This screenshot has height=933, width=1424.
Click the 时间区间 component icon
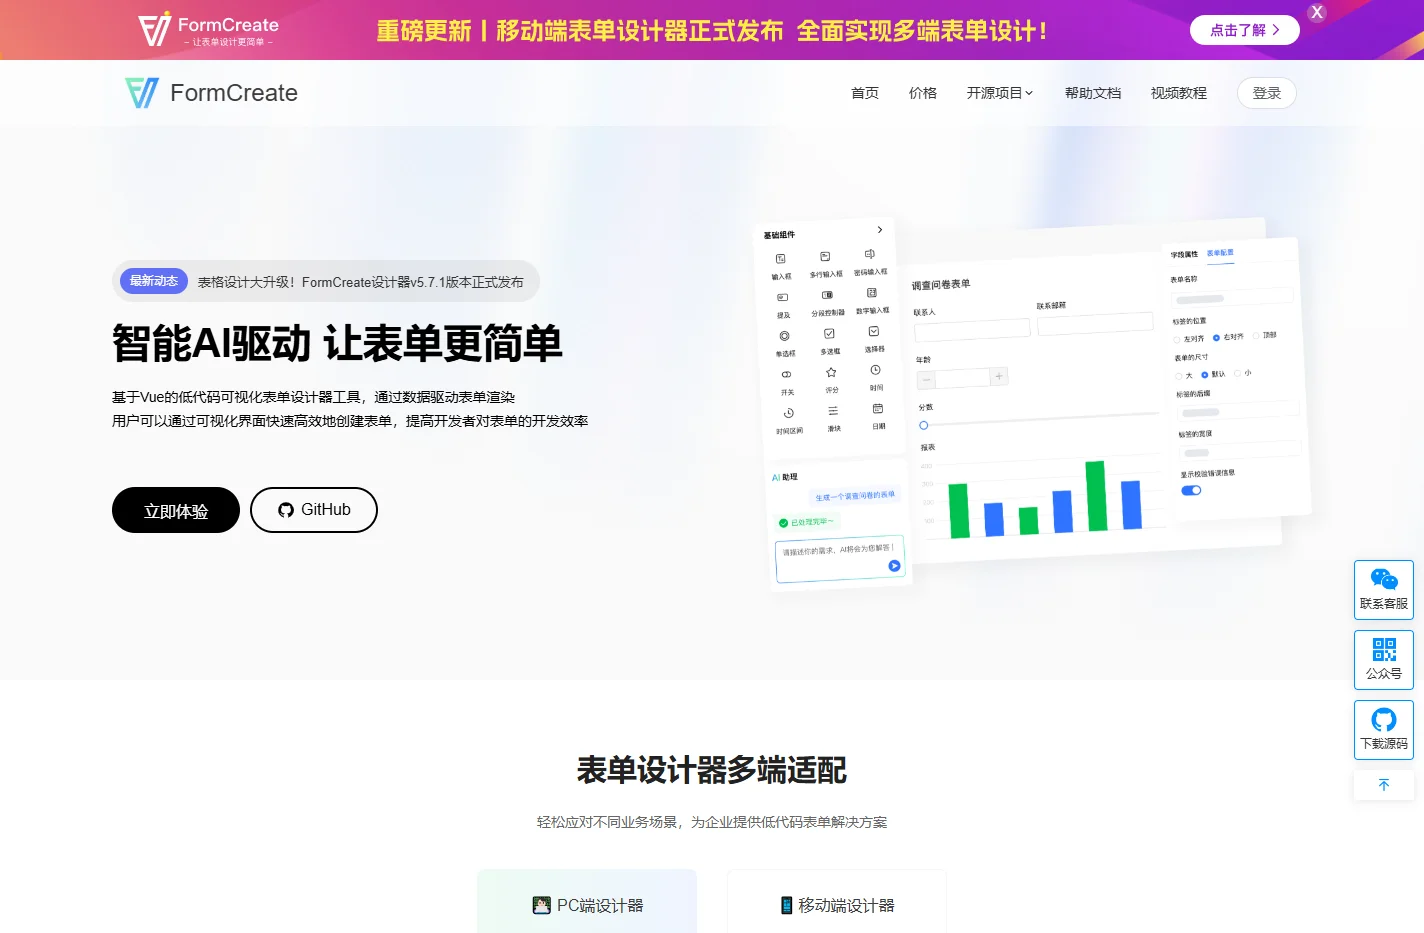[x=788, y=413]
